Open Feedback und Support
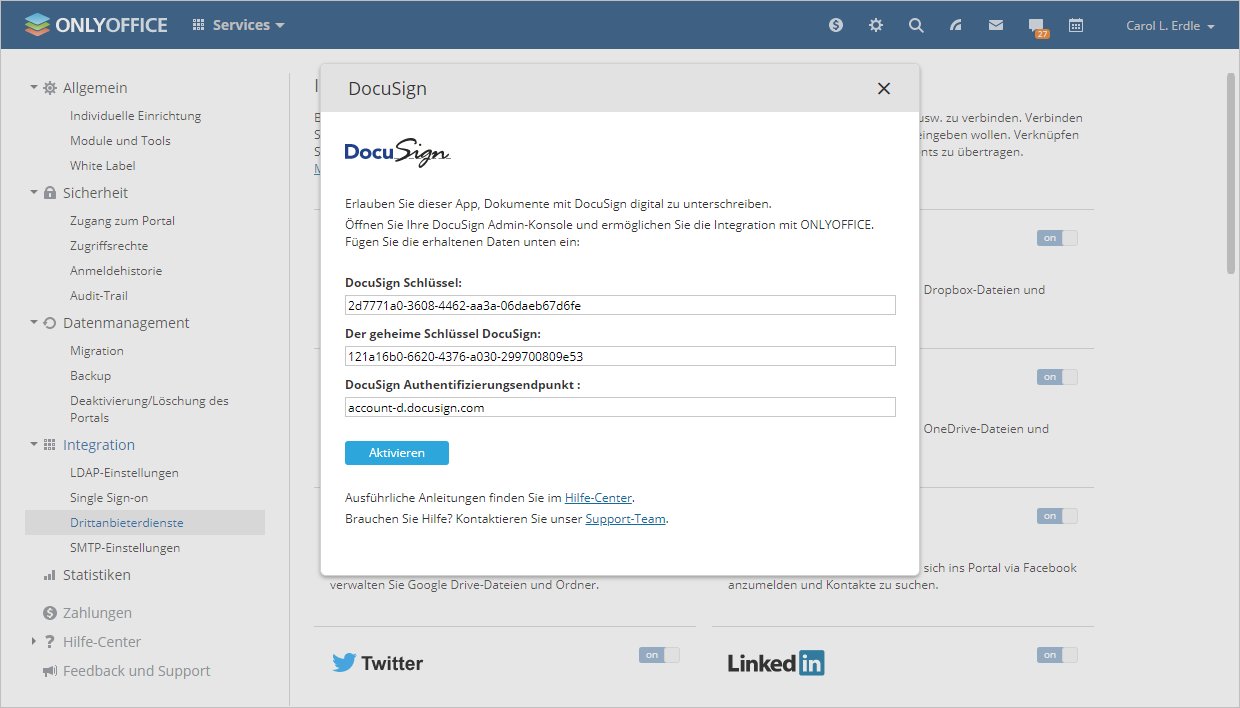Viewport: 1240px width, 708px height. pos(137,671)
